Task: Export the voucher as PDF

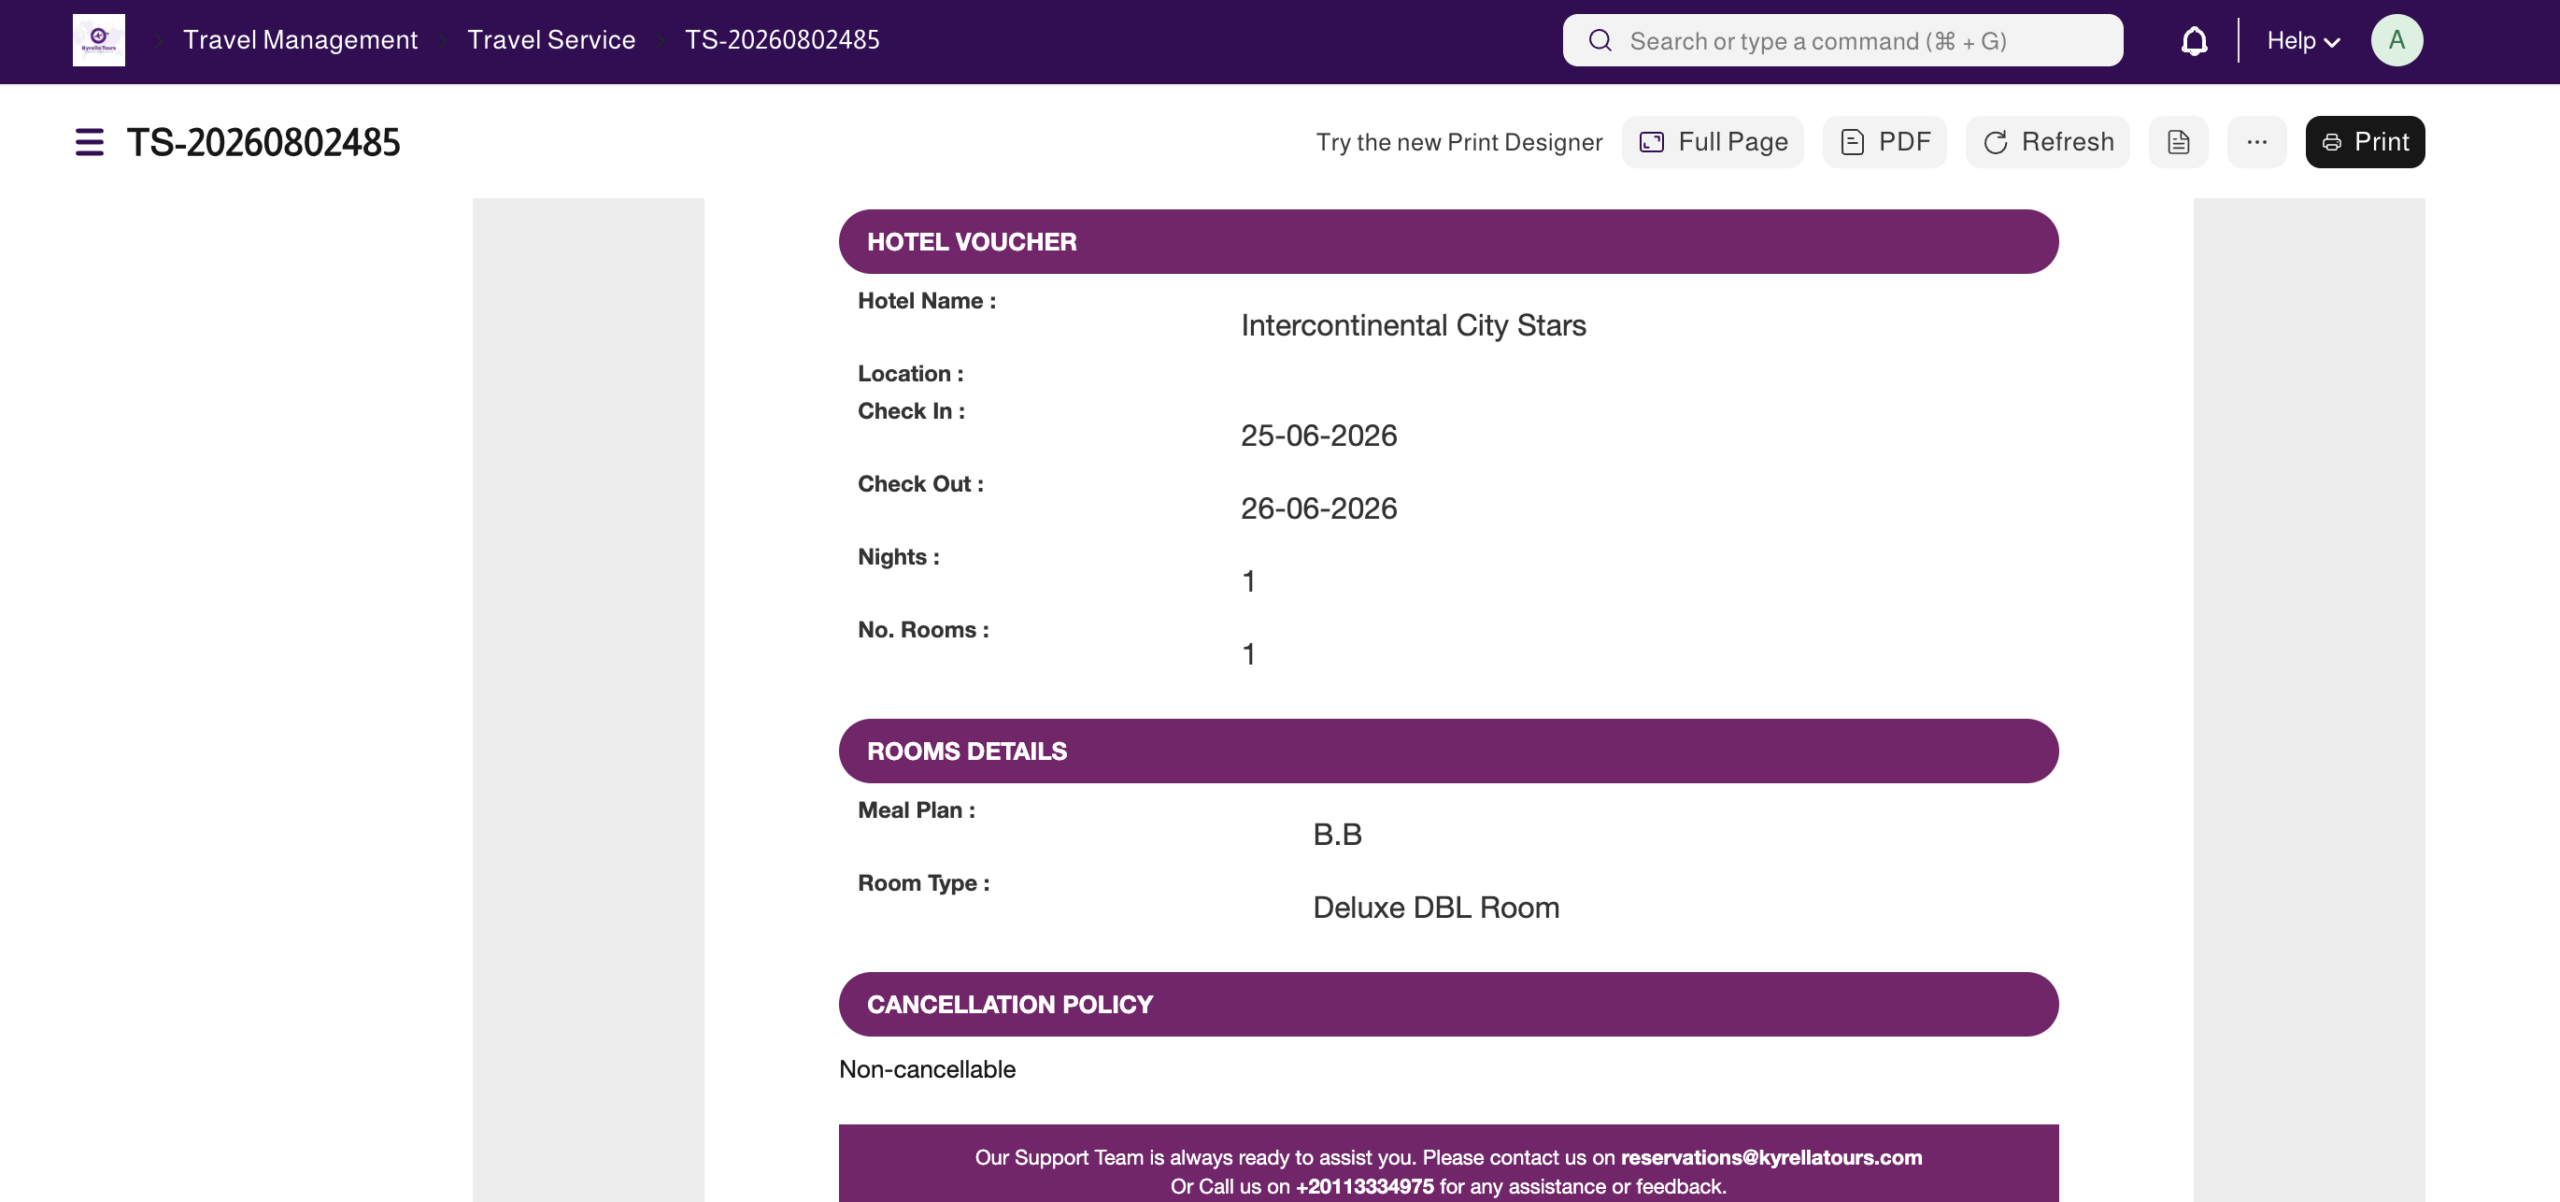Action: pyautogui.click(x=1884, y=142)
